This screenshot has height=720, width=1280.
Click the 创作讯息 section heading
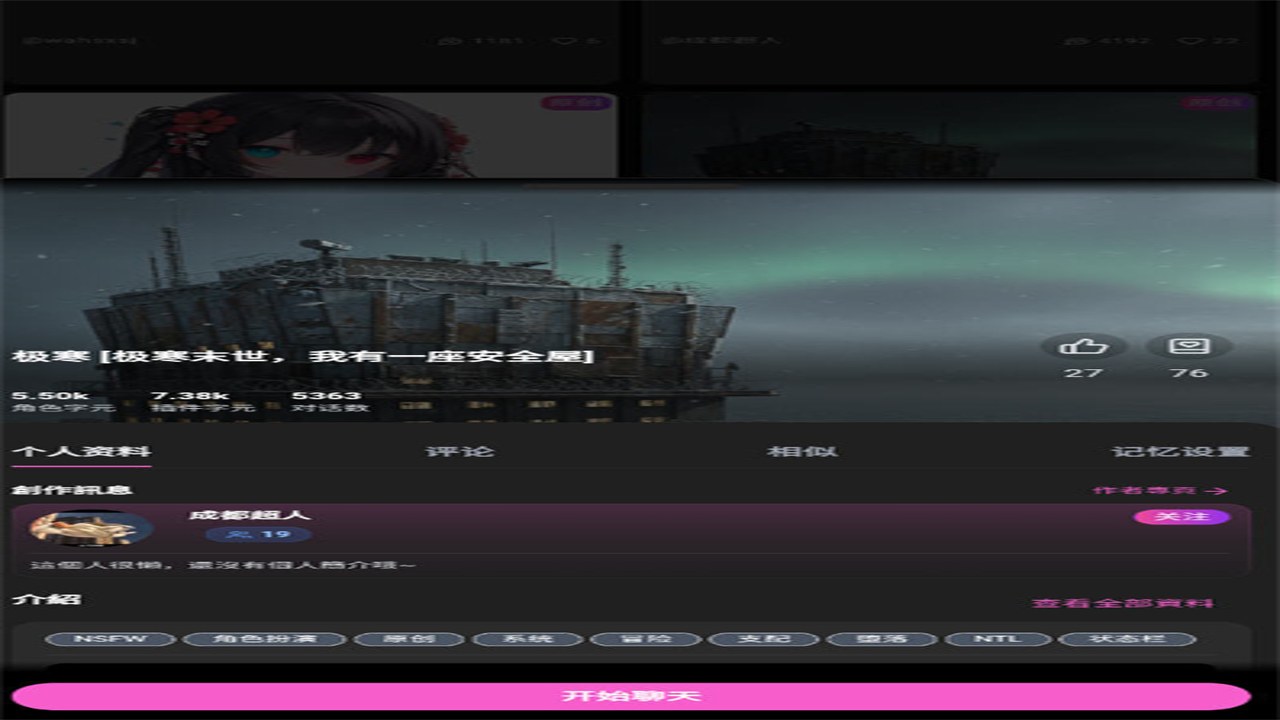(72, 490)
